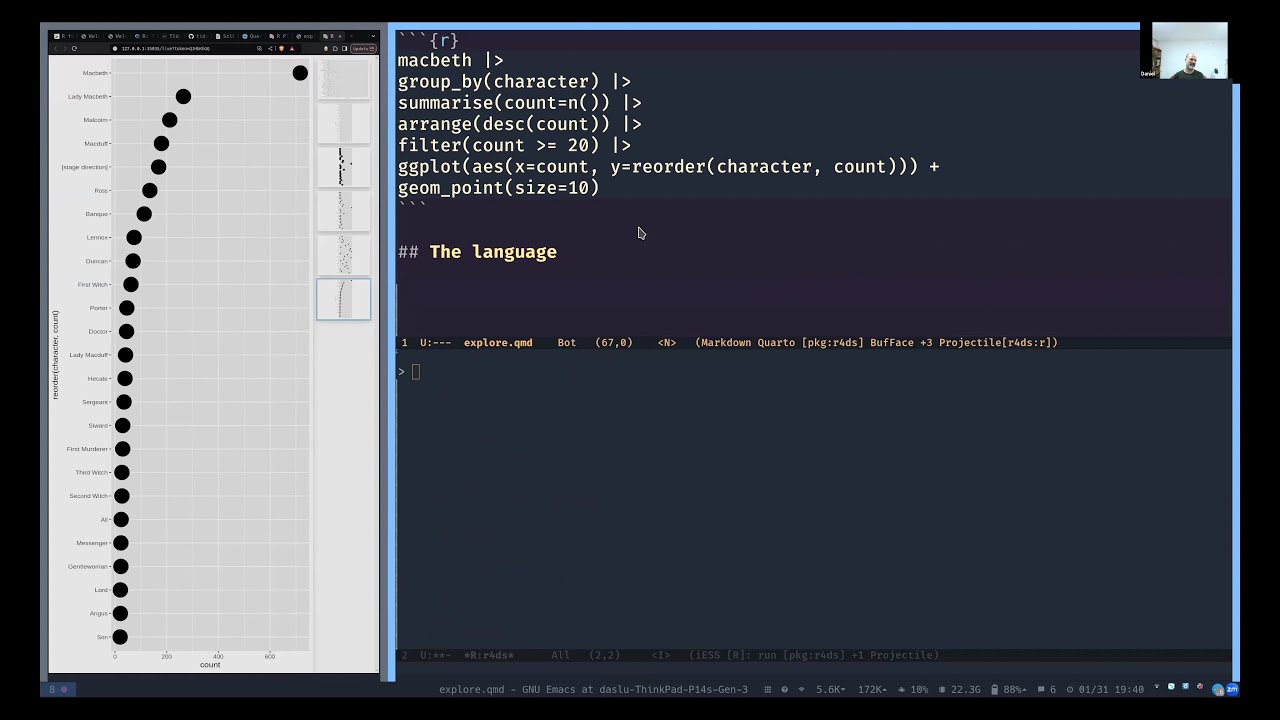
Task: Select the fourth plot history thumbnail
Action: pyautogui.click(x=343, y=211)
